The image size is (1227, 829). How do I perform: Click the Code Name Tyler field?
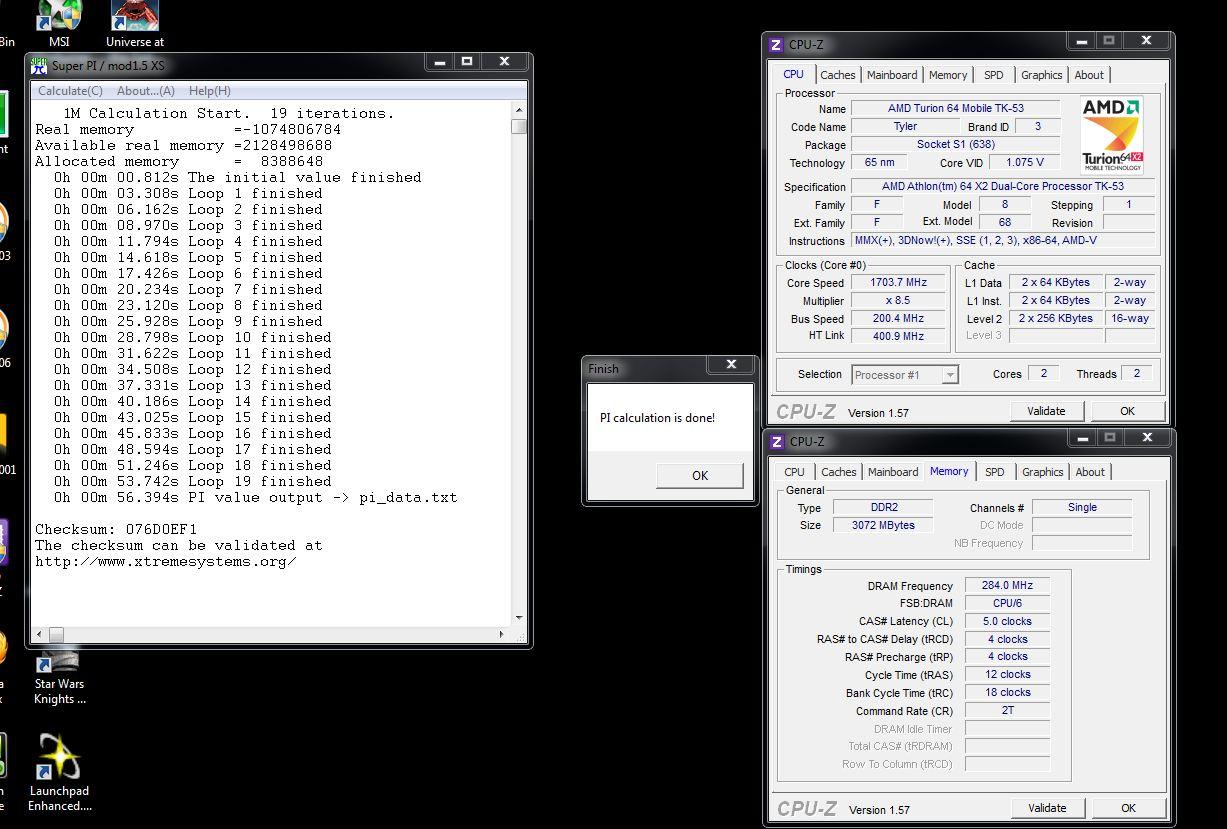(x=905, y=127)
